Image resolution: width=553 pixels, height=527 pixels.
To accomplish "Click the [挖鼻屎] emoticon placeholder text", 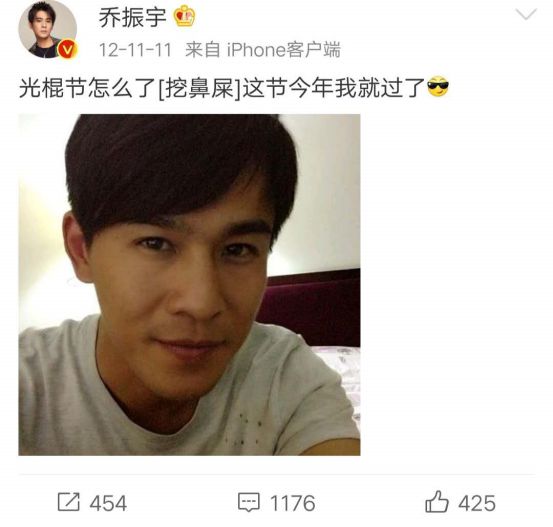I will [199, 88].
